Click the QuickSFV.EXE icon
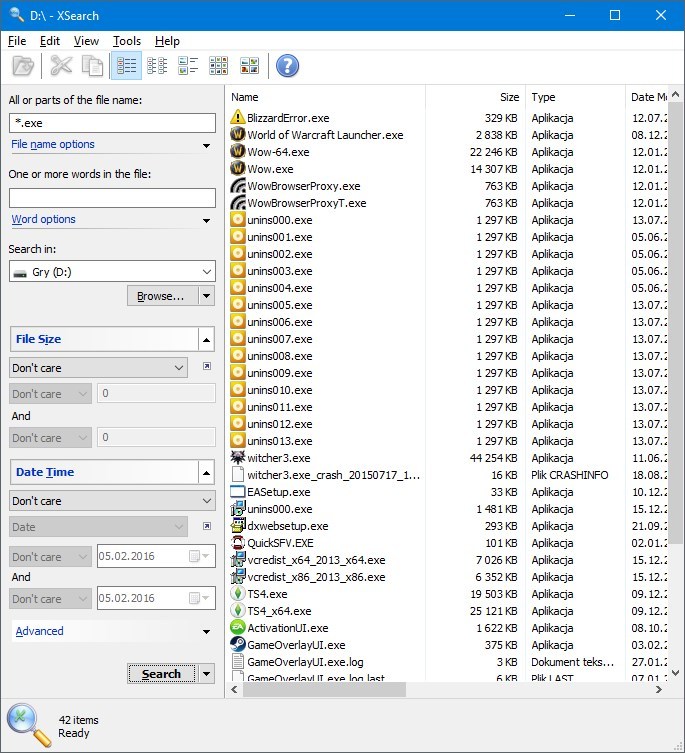This screenshot has width=685, height=753. tap(238, 542)
